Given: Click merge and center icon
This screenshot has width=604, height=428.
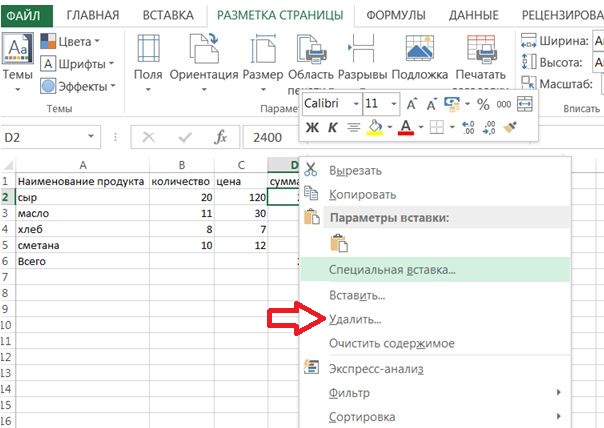Looking at the screenshot, I should 525,104.
